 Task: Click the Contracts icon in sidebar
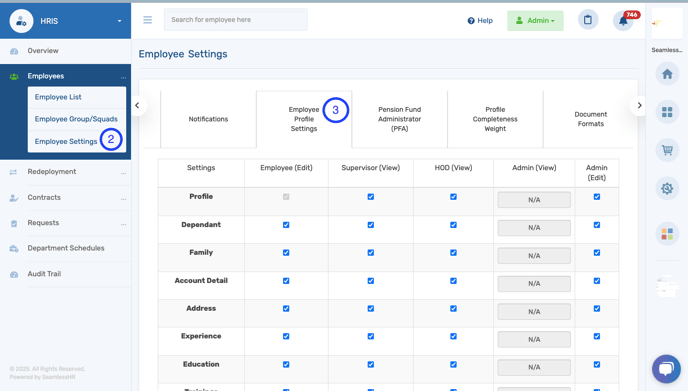point(14,198)
